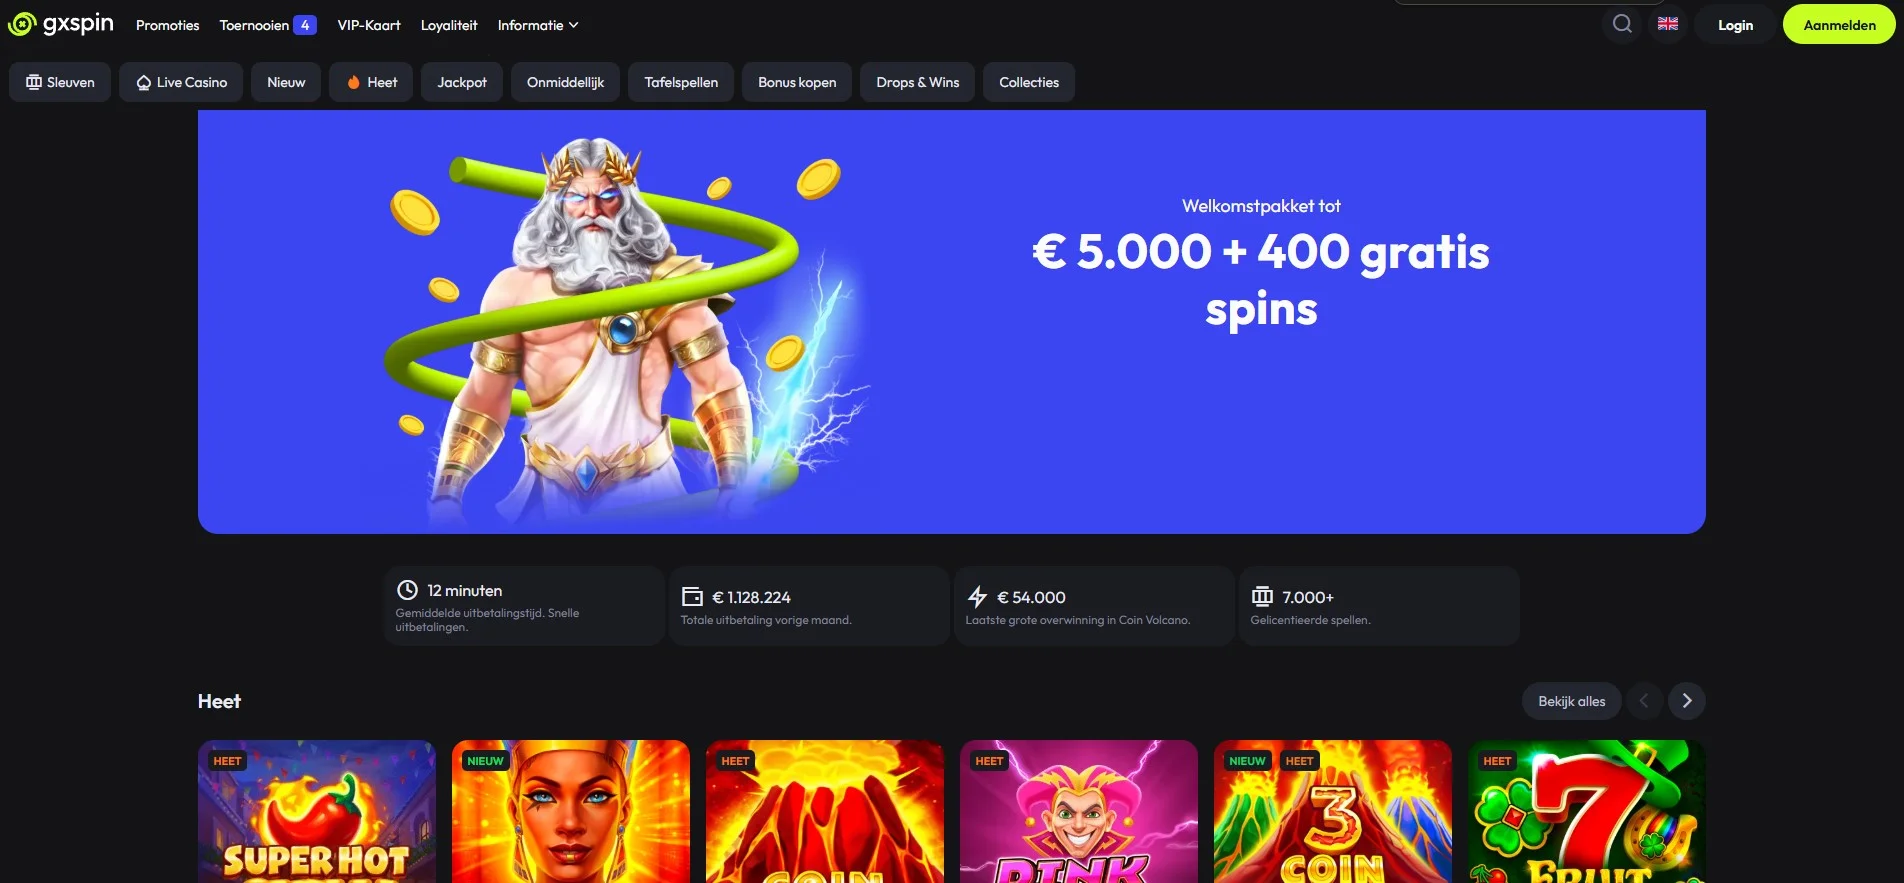The width and height of the screenshot is (1904, 883).
Task: Click the wallet icon beside € 1.128.224
Action: point(692,597)
